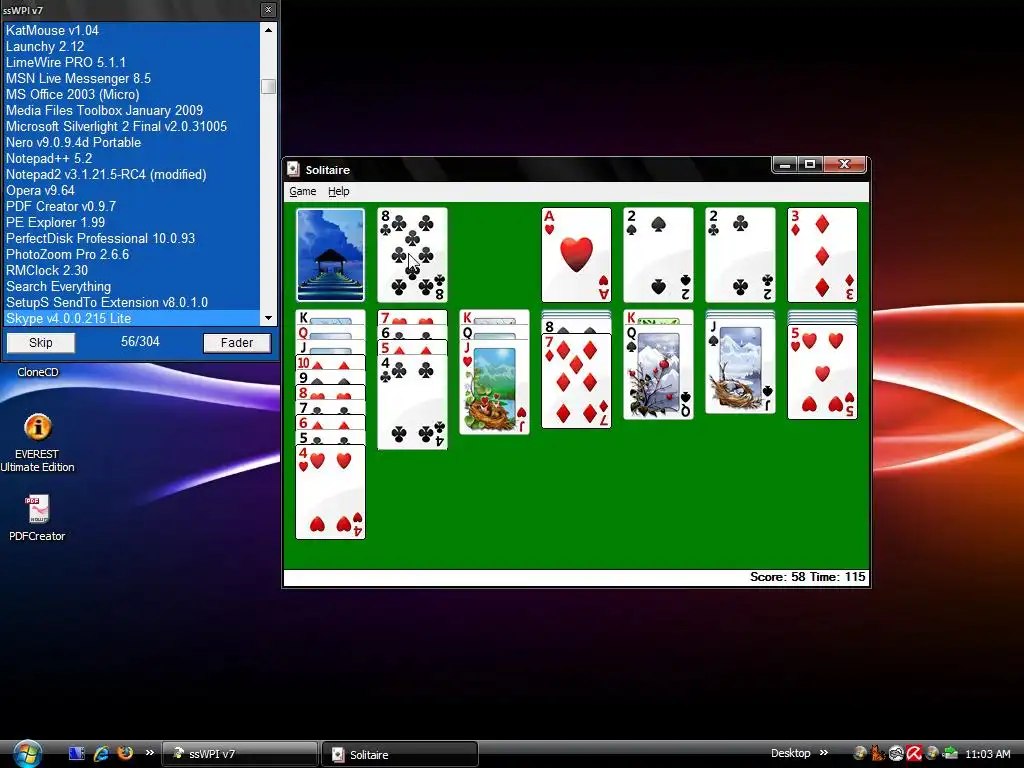Click the Windows Start orb
Screen dimensions: 1024x768
coord(27,754)
